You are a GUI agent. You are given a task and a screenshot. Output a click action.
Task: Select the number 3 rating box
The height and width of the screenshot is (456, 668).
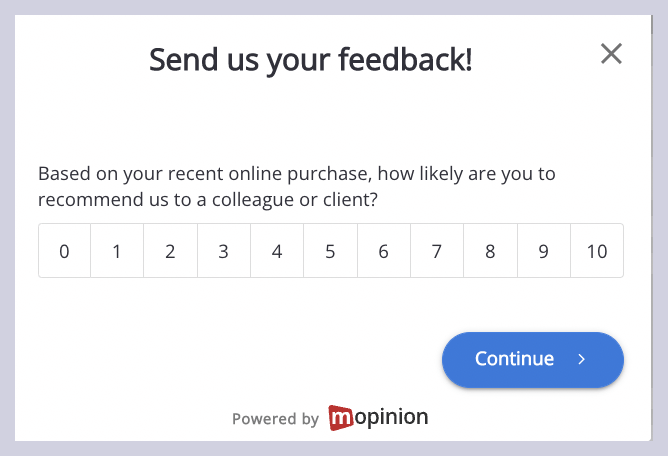click(x=224, y=251)
